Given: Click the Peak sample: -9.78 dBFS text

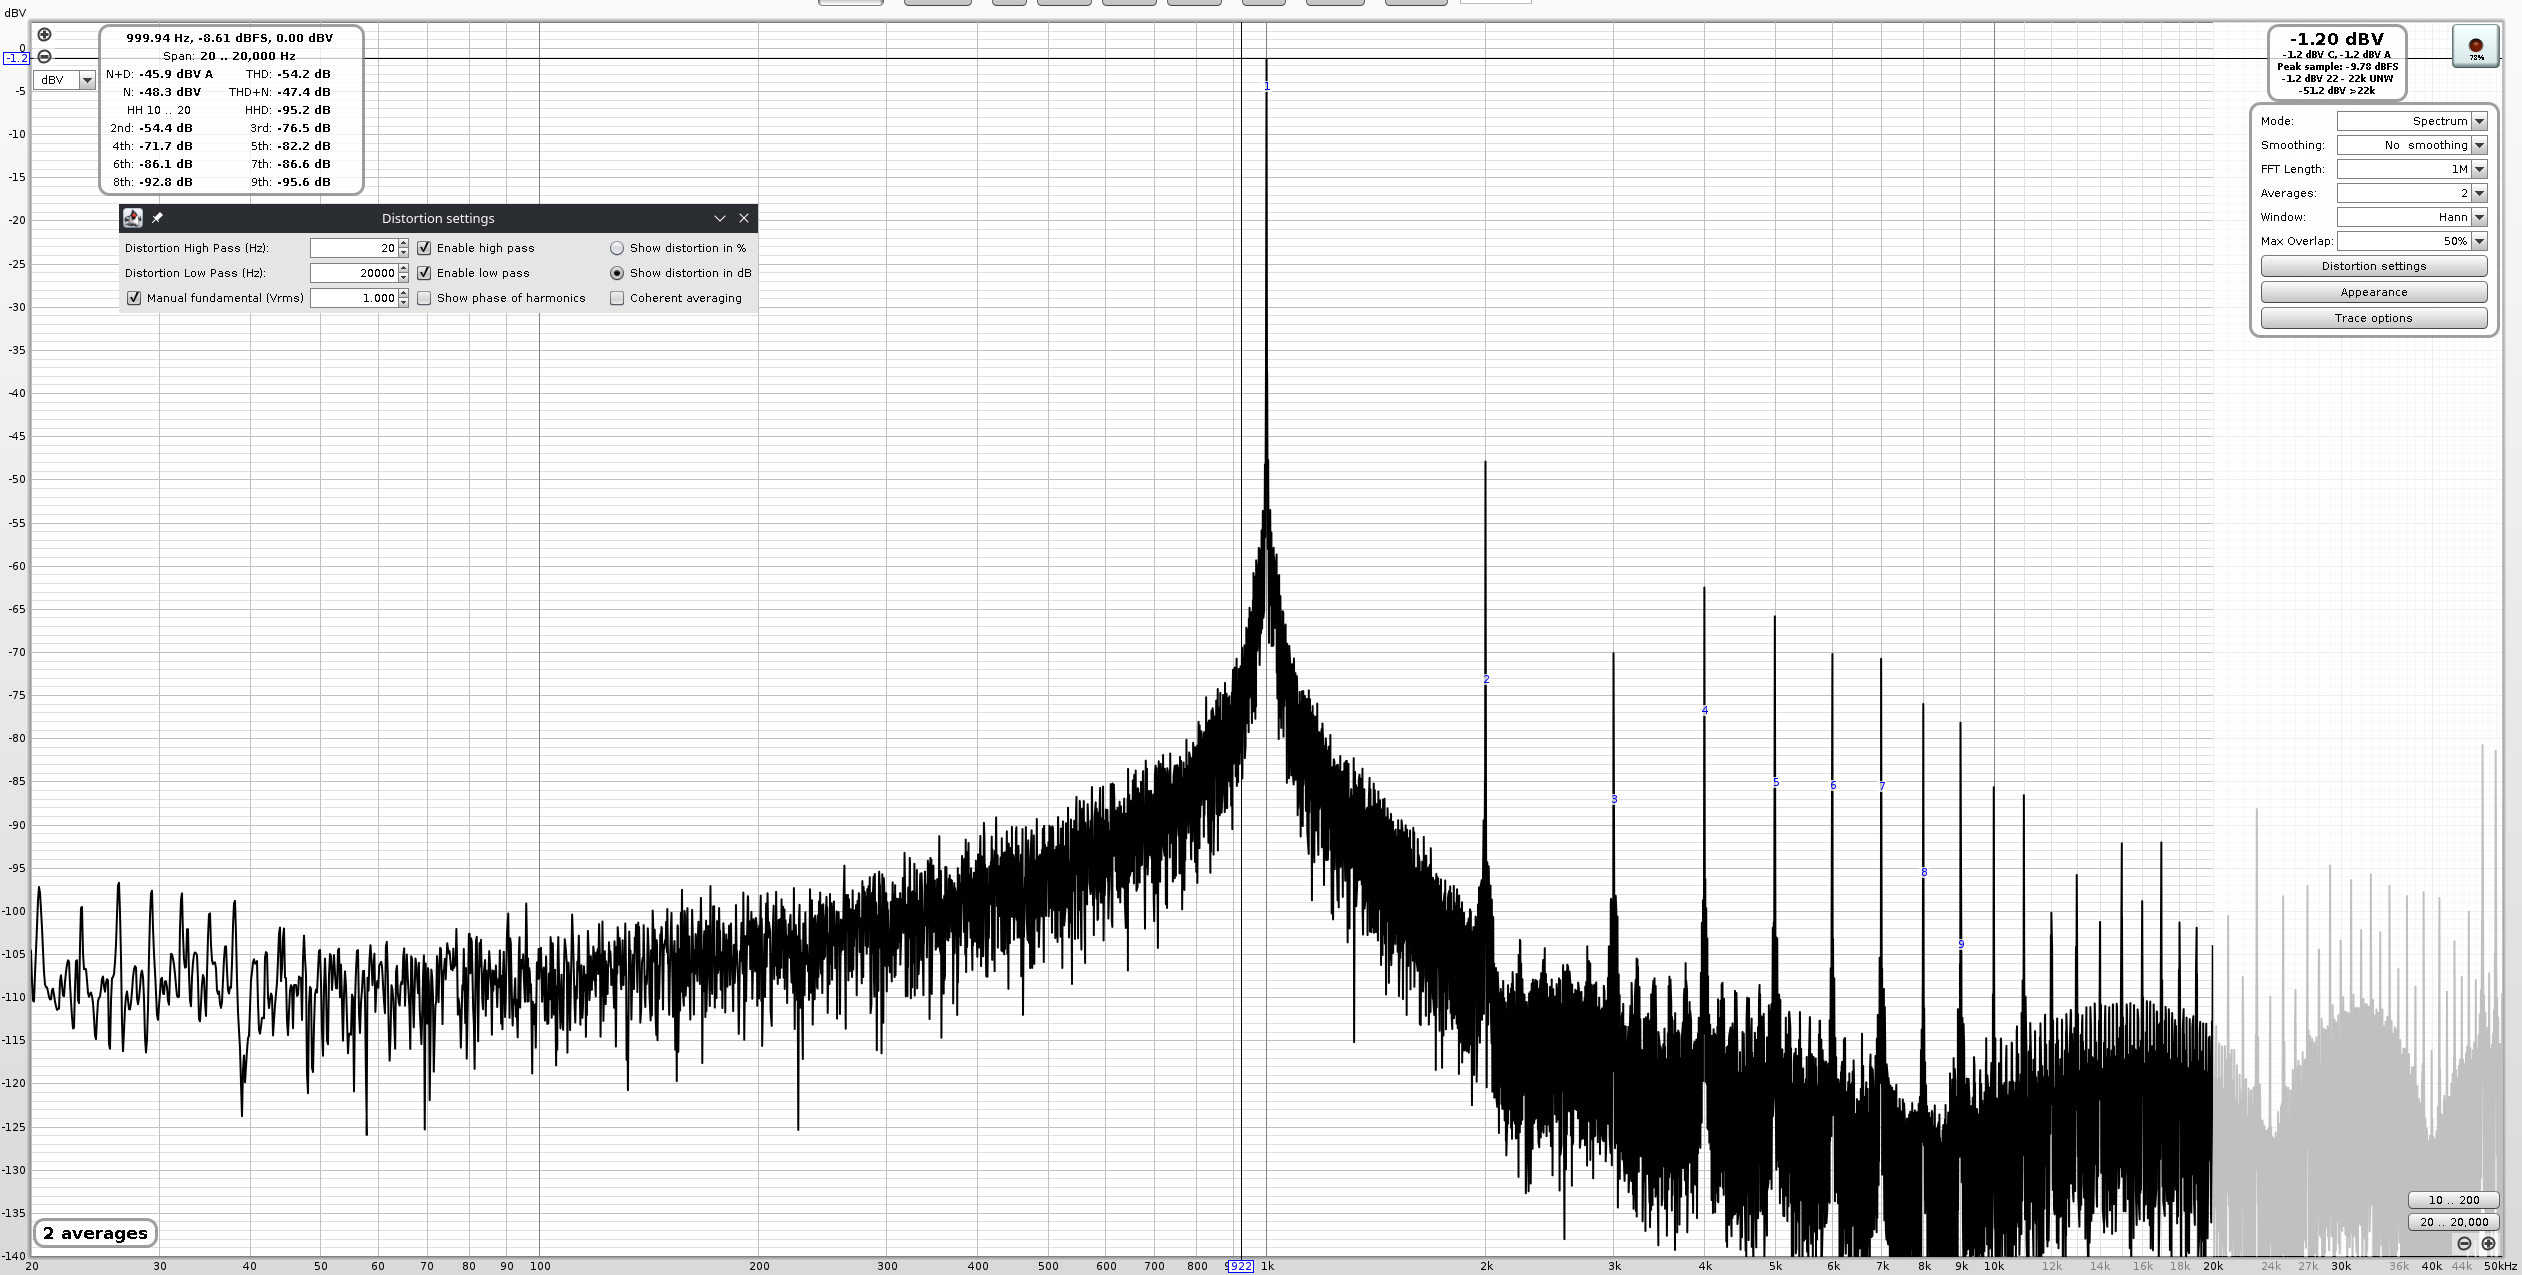Looking at the screenshot, I should pyautogui.click(x=2338, y=67).
